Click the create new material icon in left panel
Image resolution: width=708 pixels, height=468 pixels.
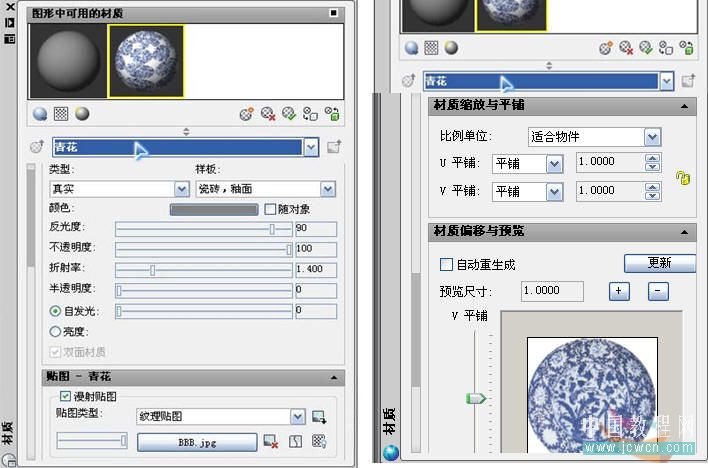(246, 114)
